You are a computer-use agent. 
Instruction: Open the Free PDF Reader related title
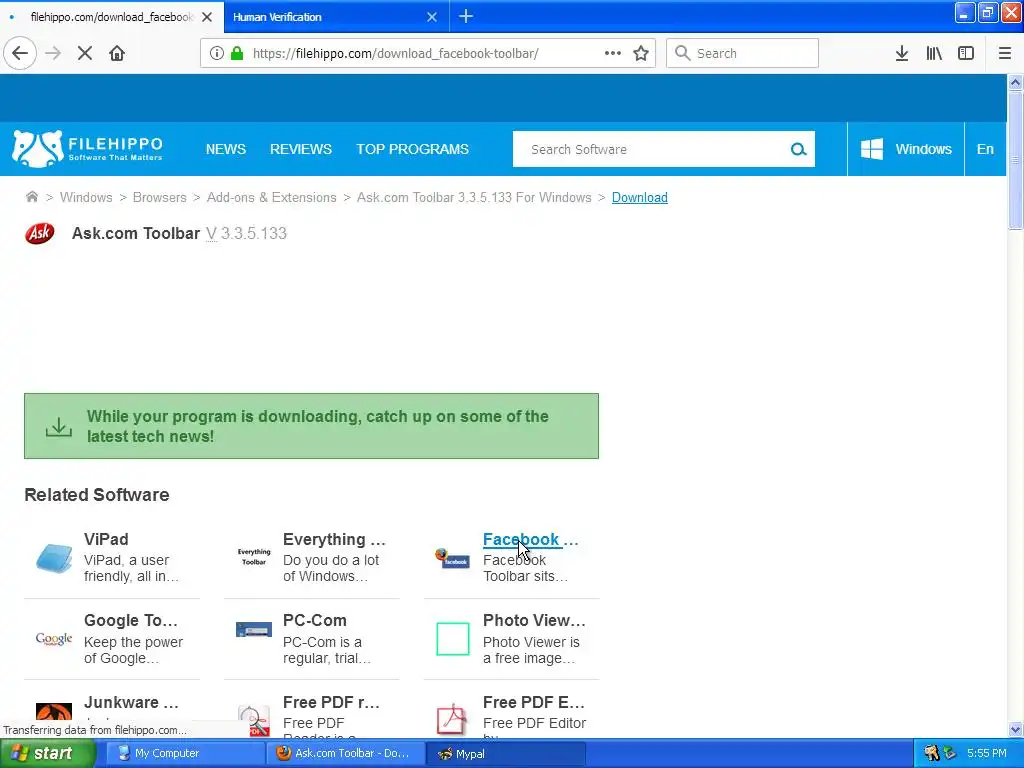[331, 702]
